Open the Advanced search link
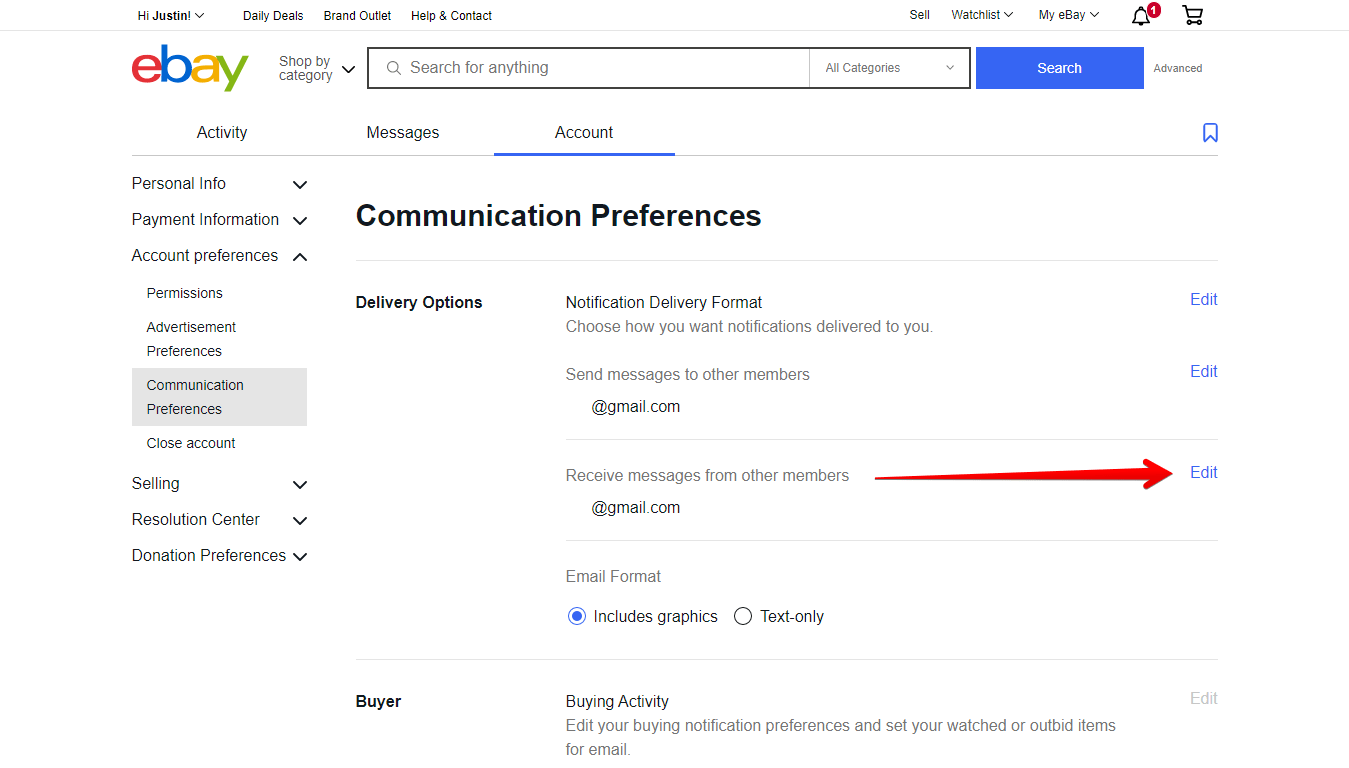The image size is (1349, 768). [x=1178, y=68]
